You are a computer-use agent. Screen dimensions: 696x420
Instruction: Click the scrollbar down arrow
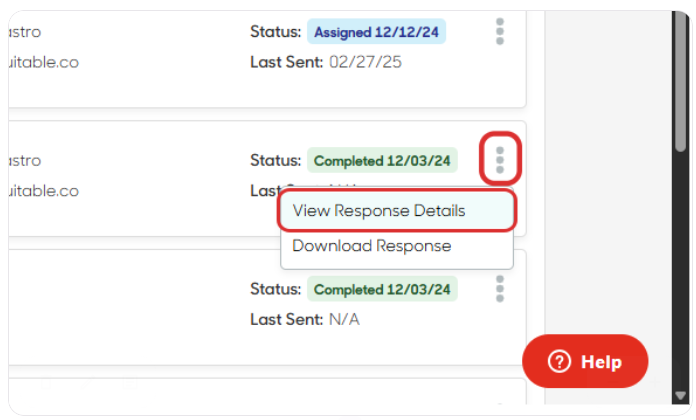(680, 395)
